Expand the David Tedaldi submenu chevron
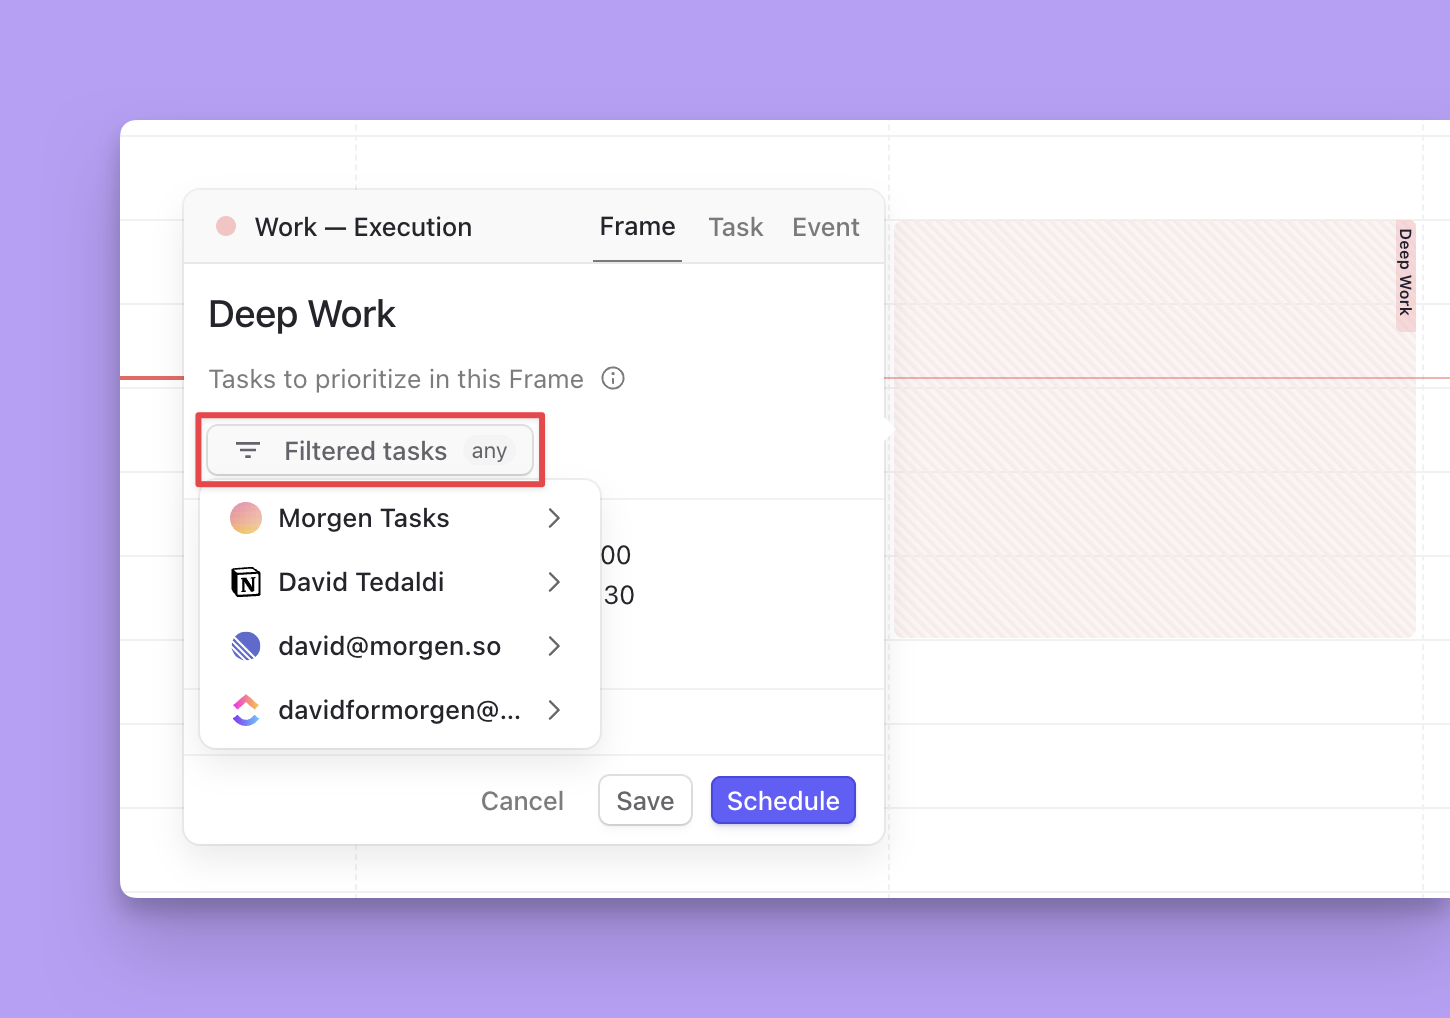 tap(554, 582)
